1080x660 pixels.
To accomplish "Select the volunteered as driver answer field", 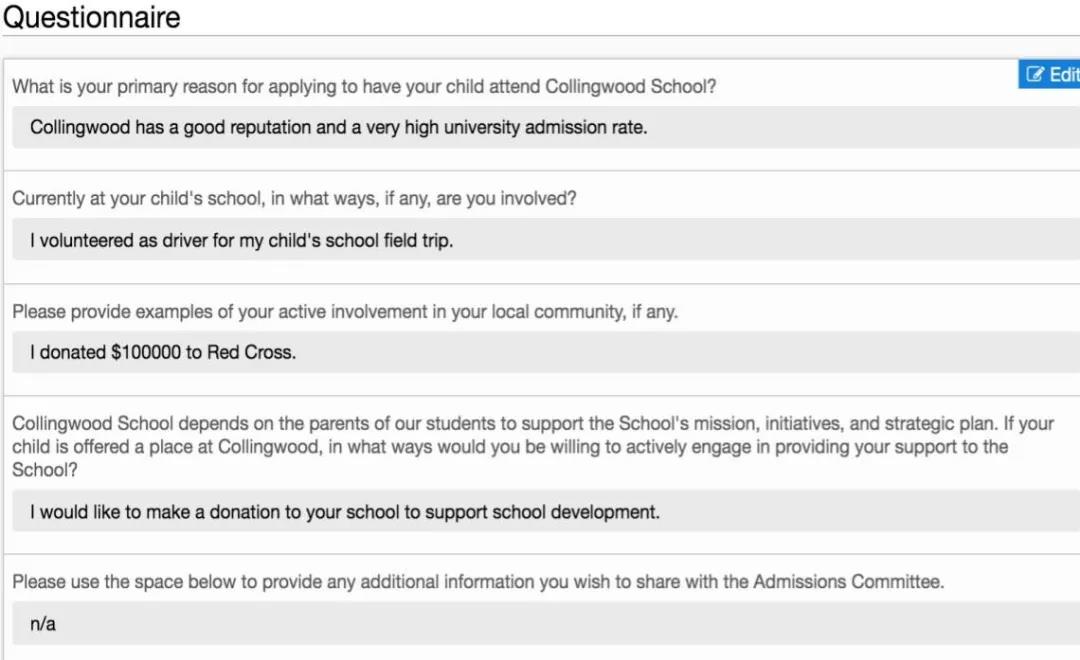I will [545, 241].
